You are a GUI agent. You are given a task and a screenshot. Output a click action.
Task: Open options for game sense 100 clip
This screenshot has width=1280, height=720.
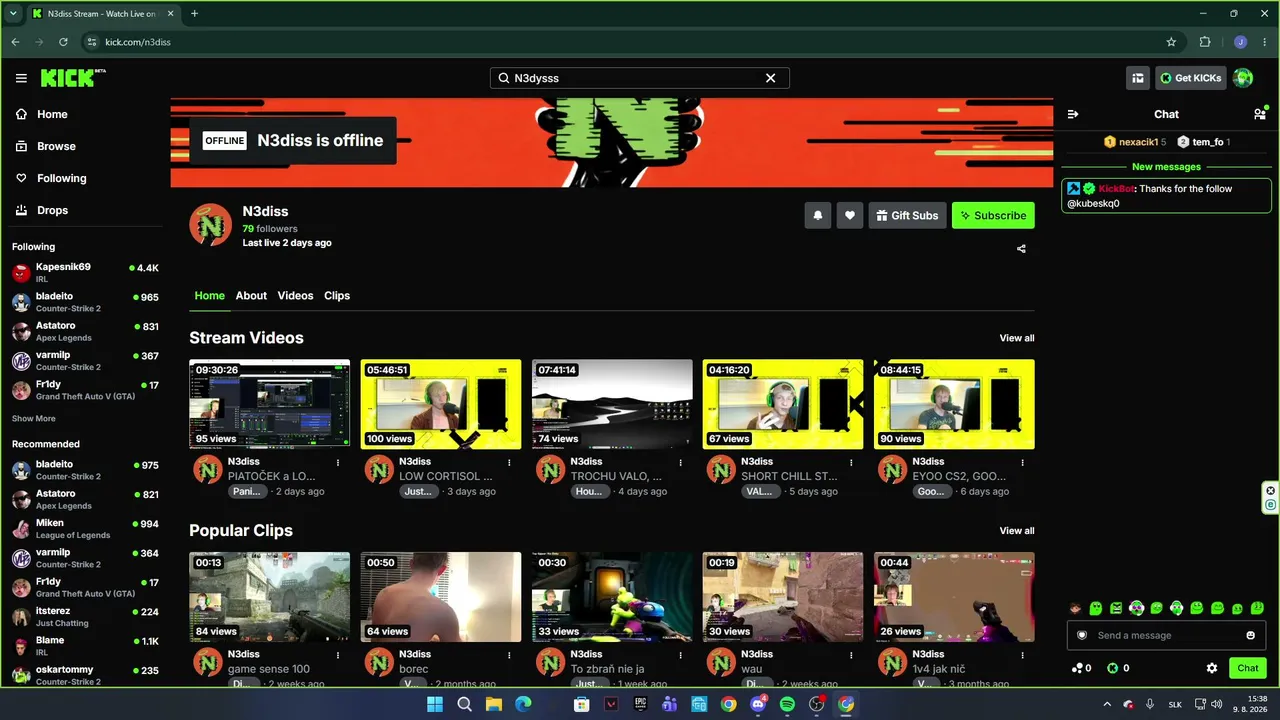(338, 655)
